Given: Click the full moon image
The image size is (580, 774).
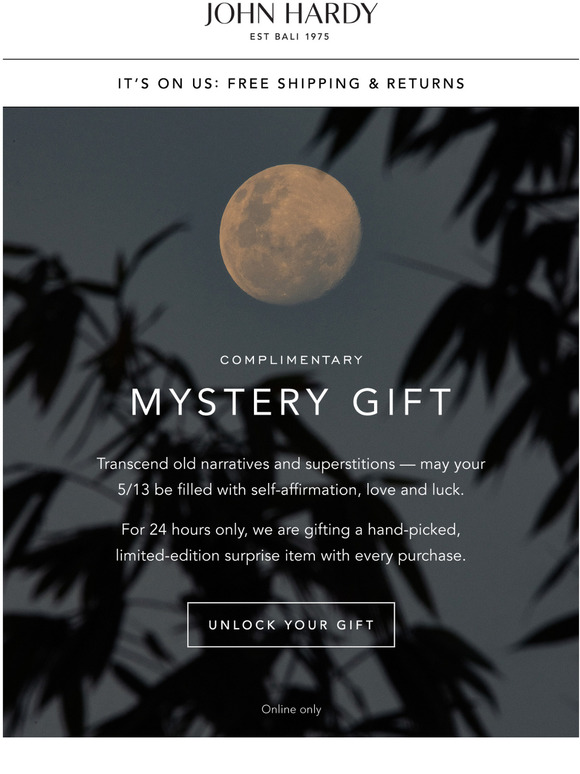Looking at the screenshot, I should 290,234.
